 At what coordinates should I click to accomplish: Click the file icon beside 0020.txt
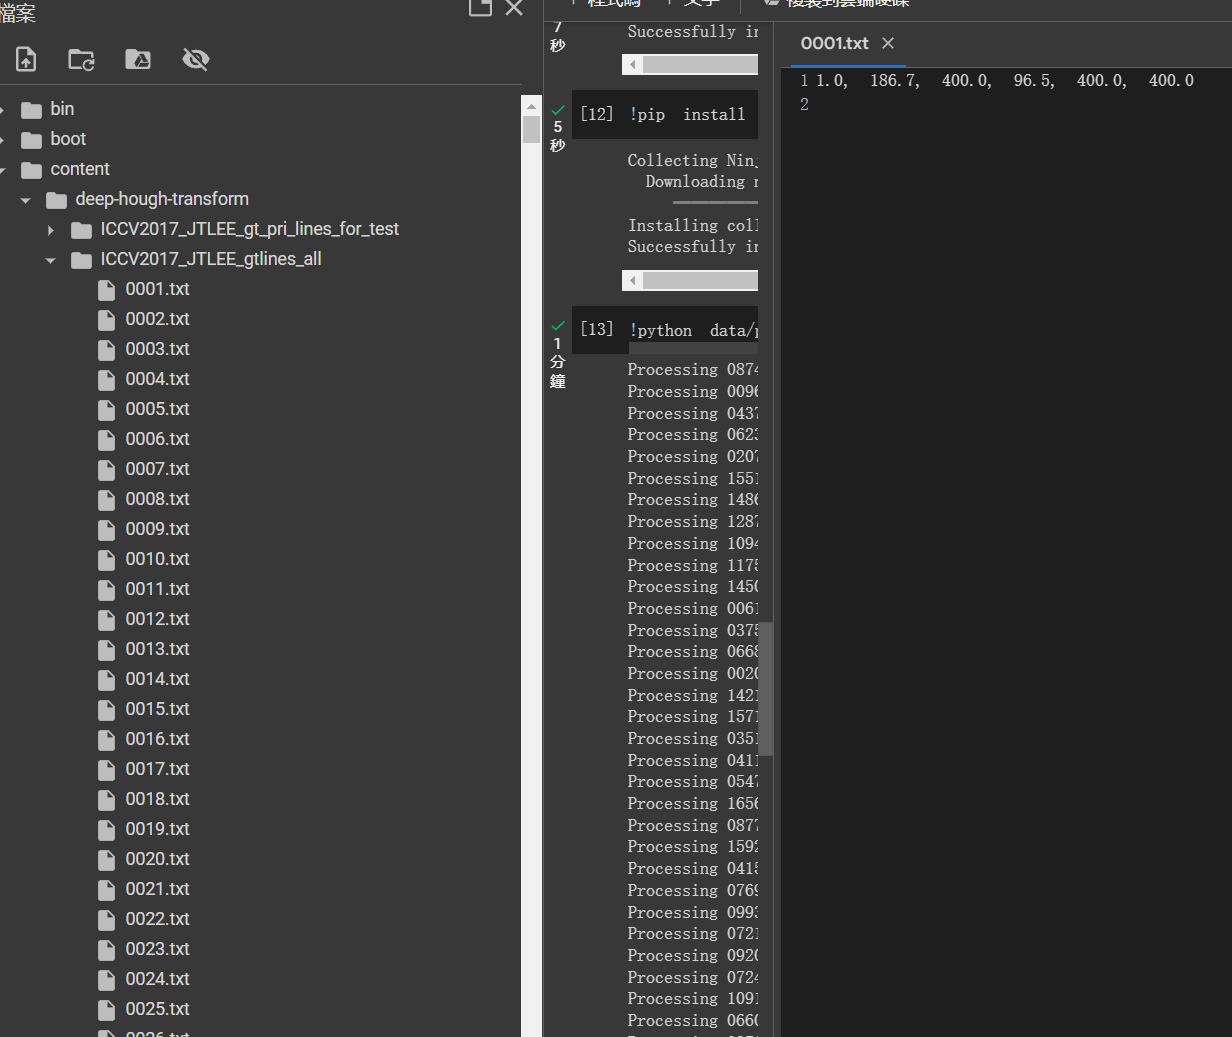pyautogui.click(x=106, y=859)
